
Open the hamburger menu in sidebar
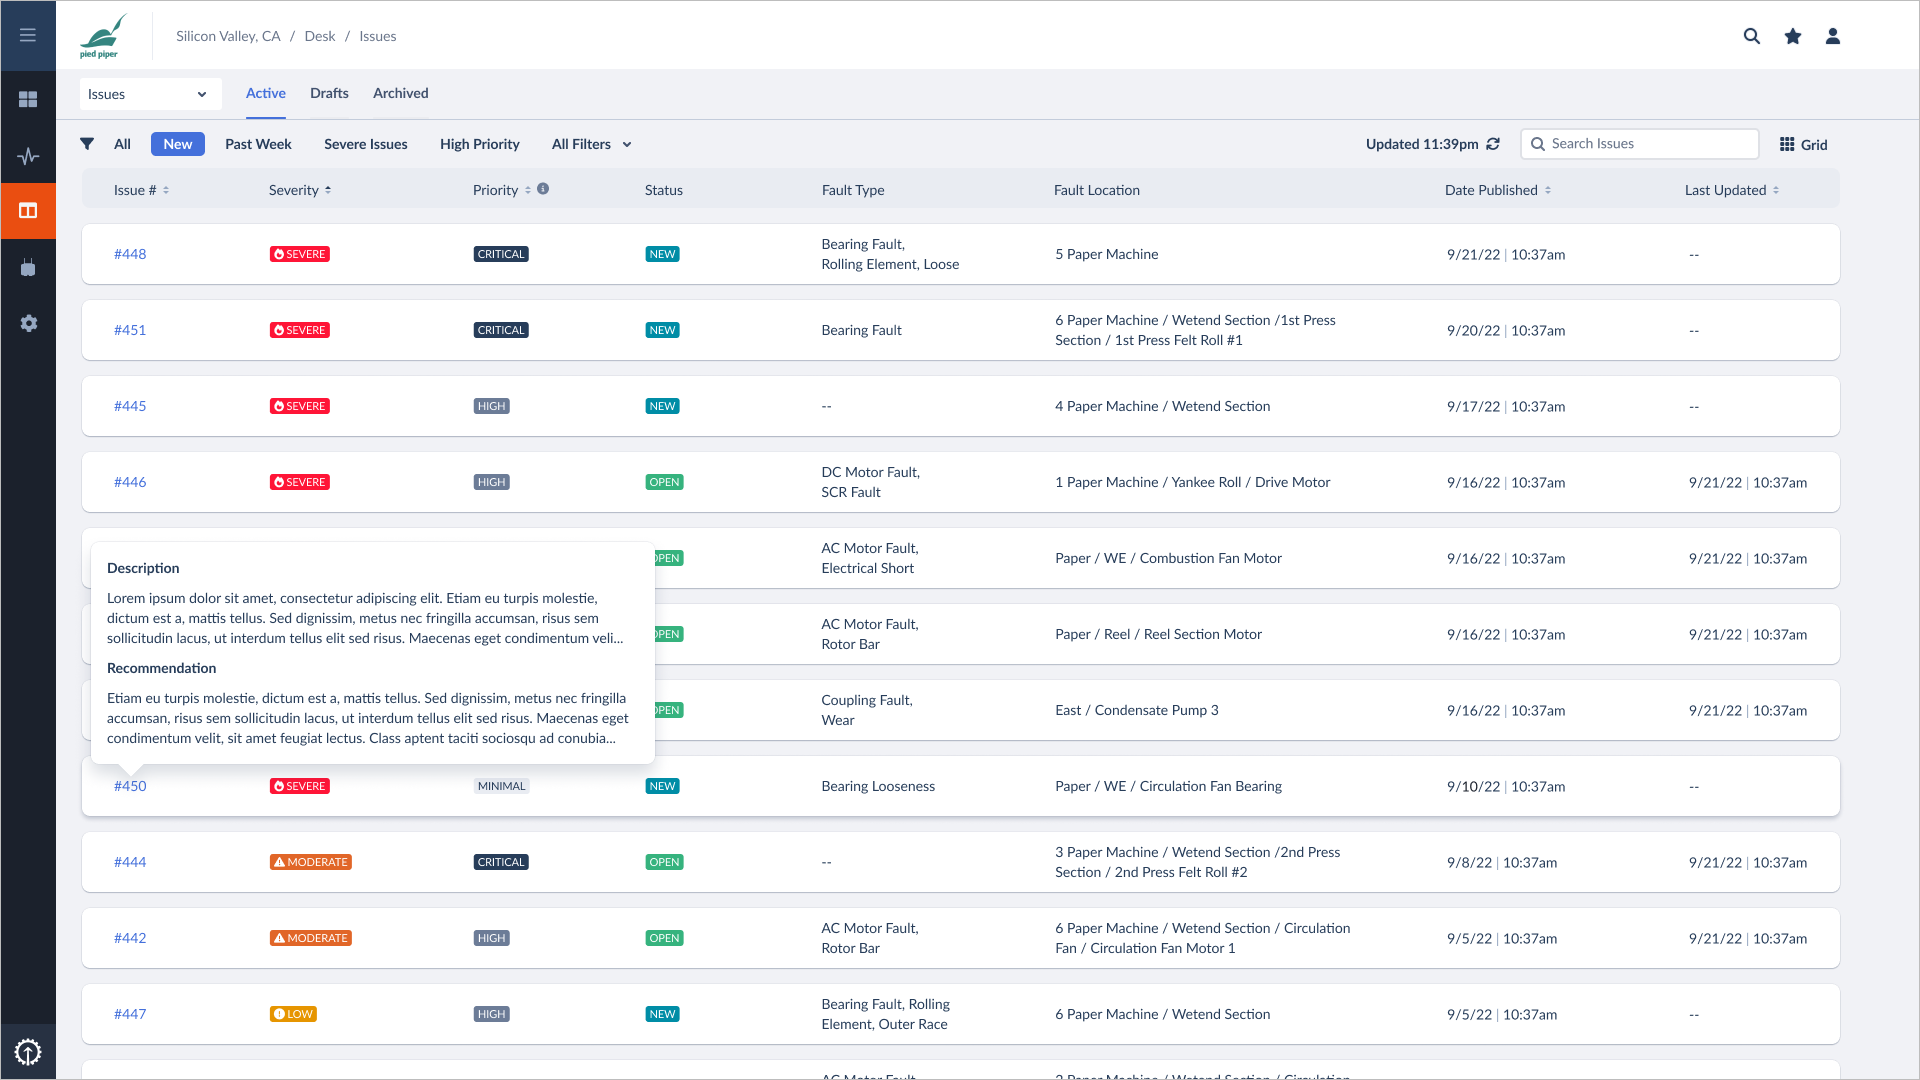tap(28, 35)
